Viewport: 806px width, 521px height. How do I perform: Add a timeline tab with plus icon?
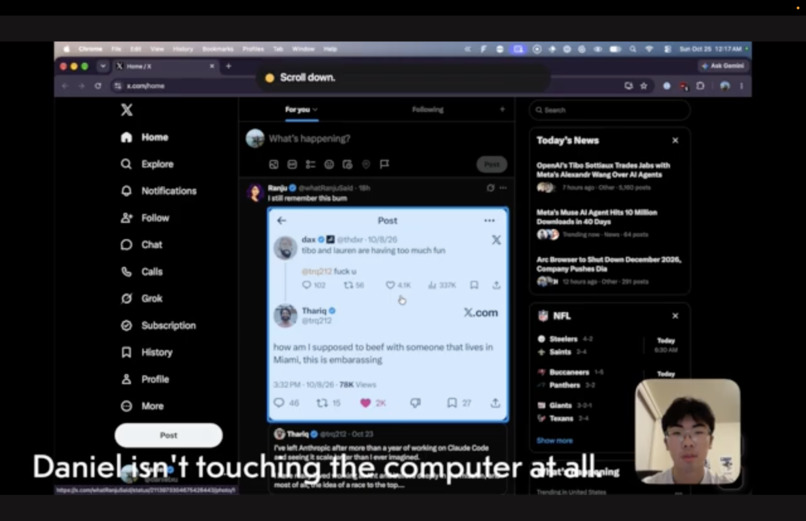pyautogui.click(x=502, y=109)
